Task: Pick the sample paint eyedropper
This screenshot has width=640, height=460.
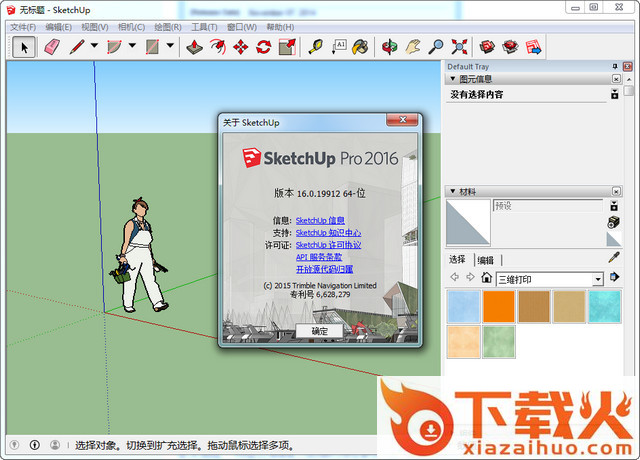Action: pos(614,257)
